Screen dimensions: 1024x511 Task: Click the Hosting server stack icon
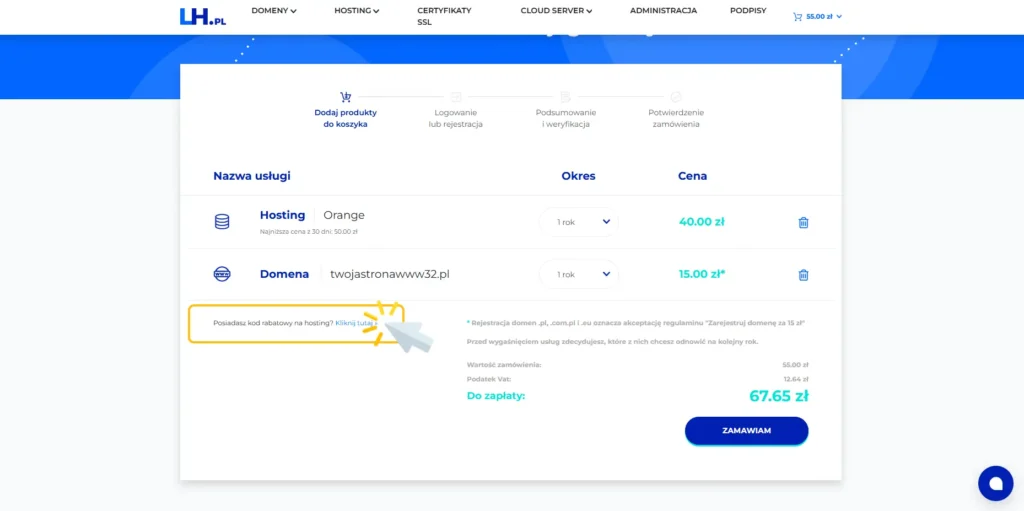pos(222,222)
